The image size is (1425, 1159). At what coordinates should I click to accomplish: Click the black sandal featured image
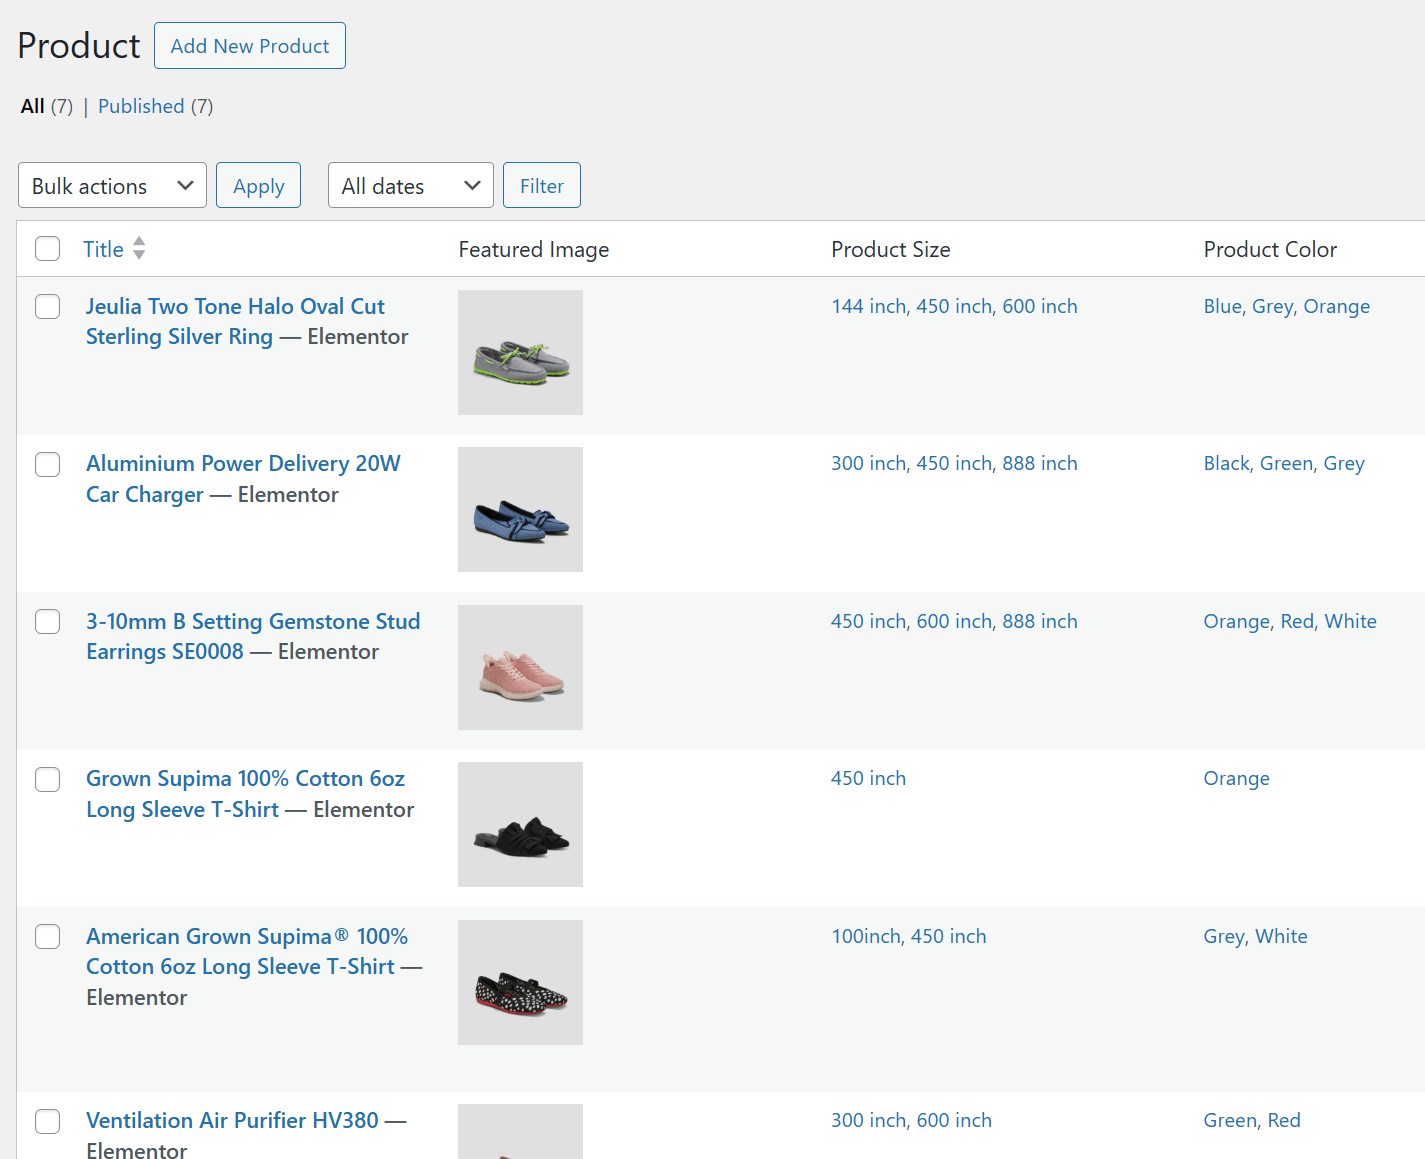tap(520, 824)
